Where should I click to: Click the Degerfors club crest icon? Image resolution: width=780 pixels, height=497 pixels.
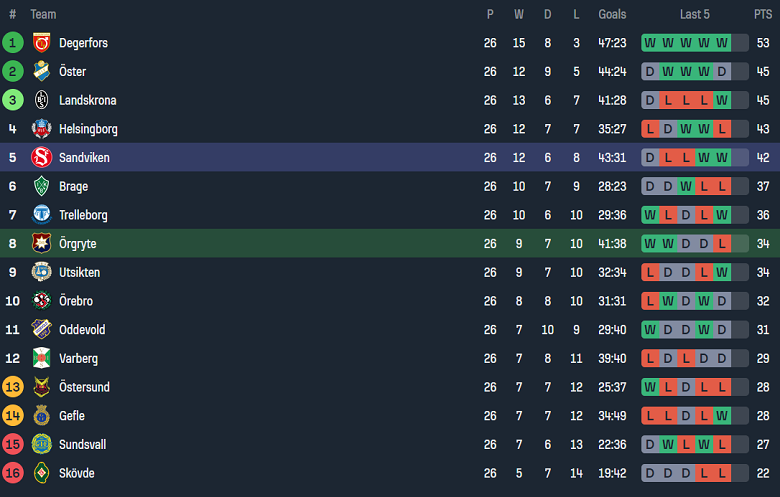click(41, 43)
